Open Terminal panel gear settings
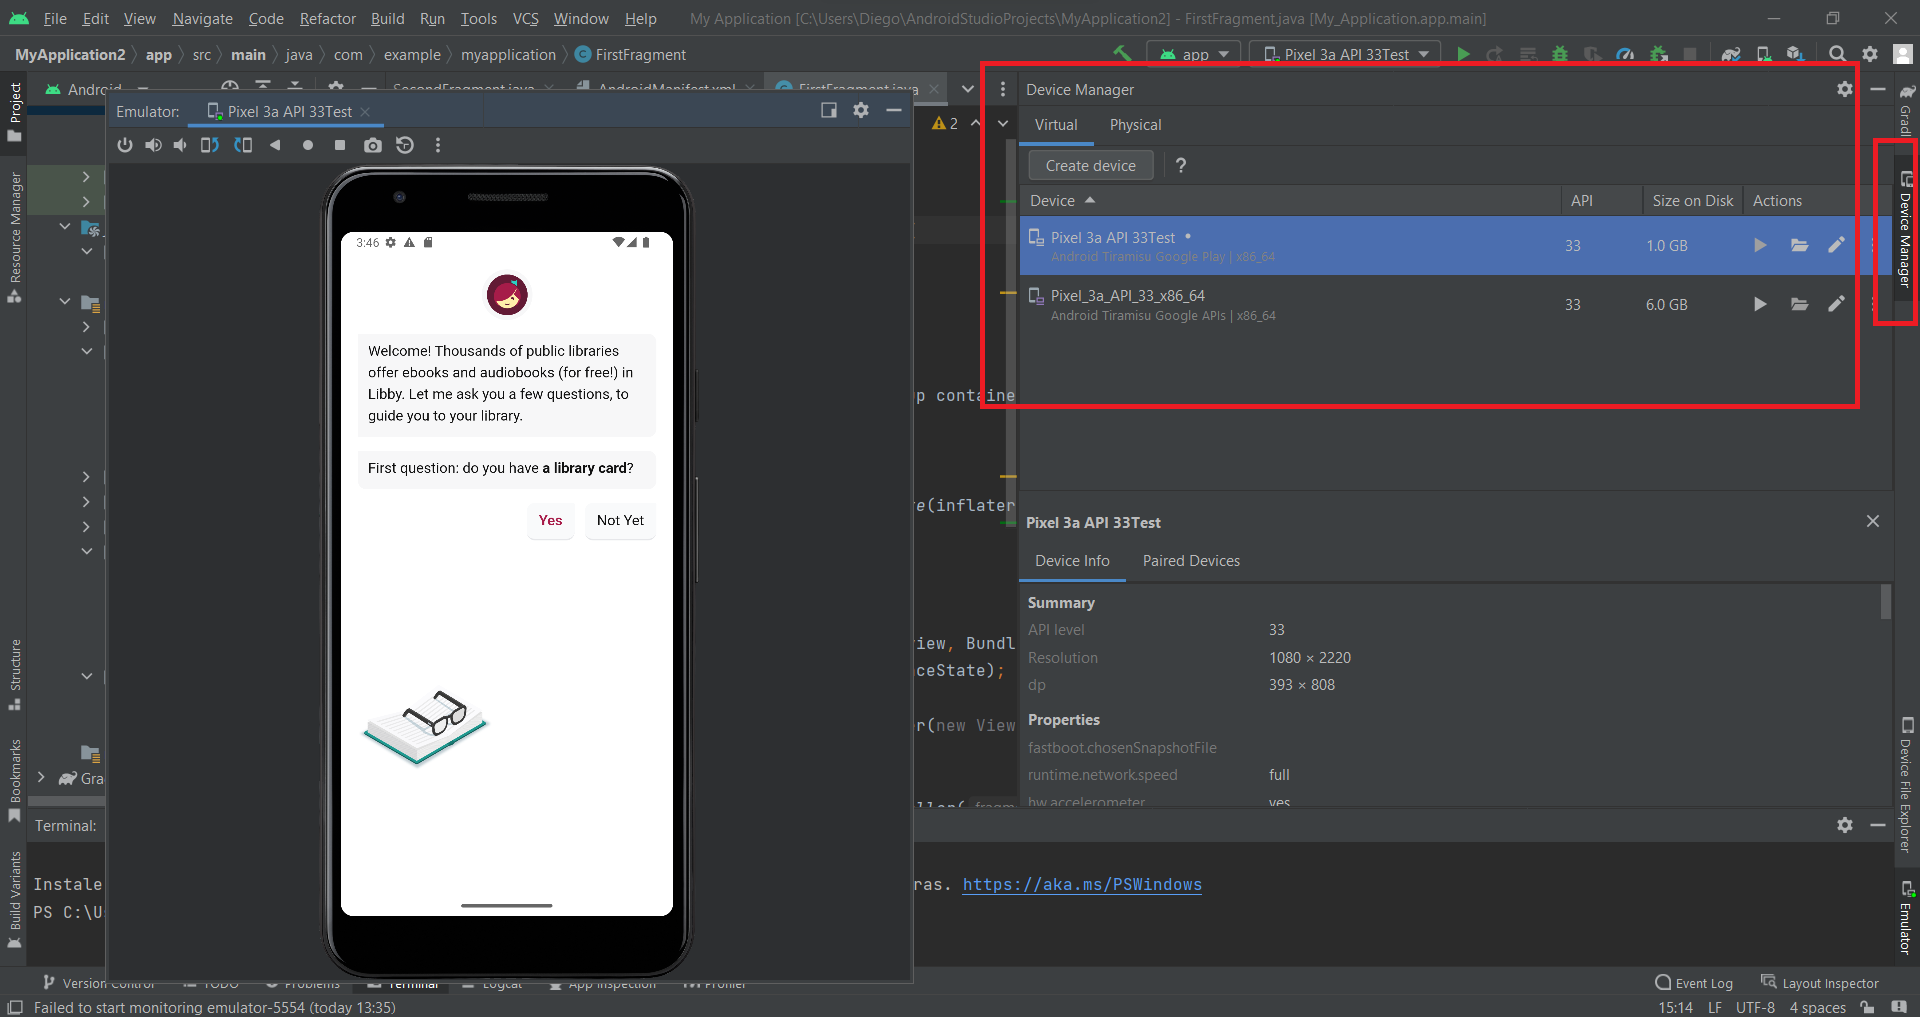This screenshot has height=1017, width=1920. tap(1845, 825)
